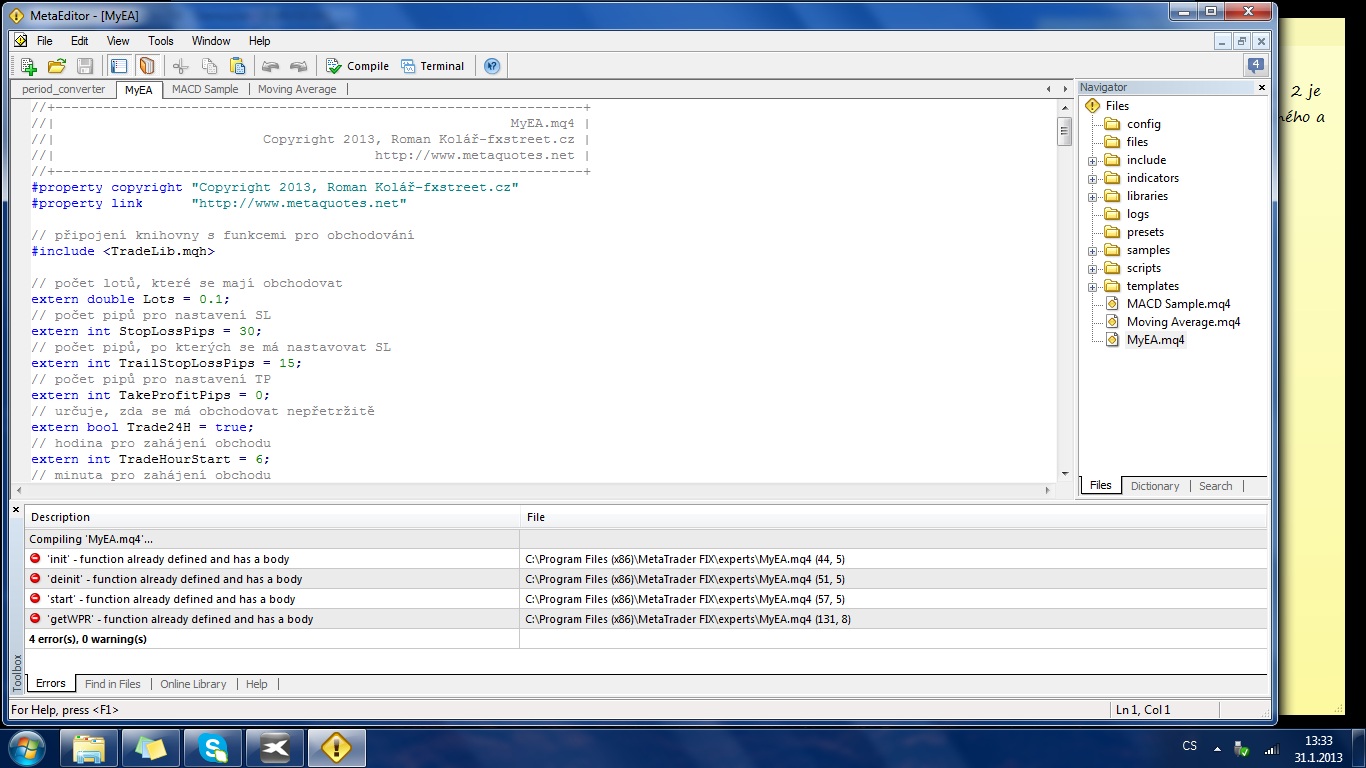1366x768 pixels.
Task: Close the Toolbox panel with the x
Action: [x=16, y=510]
